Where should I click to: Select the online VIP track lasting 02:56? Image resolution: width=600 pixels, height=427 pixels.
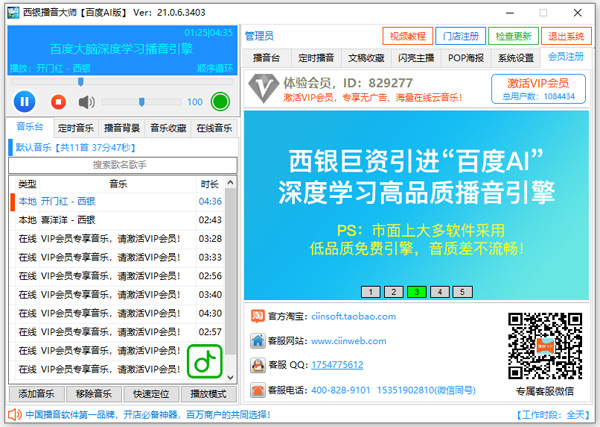117,276
